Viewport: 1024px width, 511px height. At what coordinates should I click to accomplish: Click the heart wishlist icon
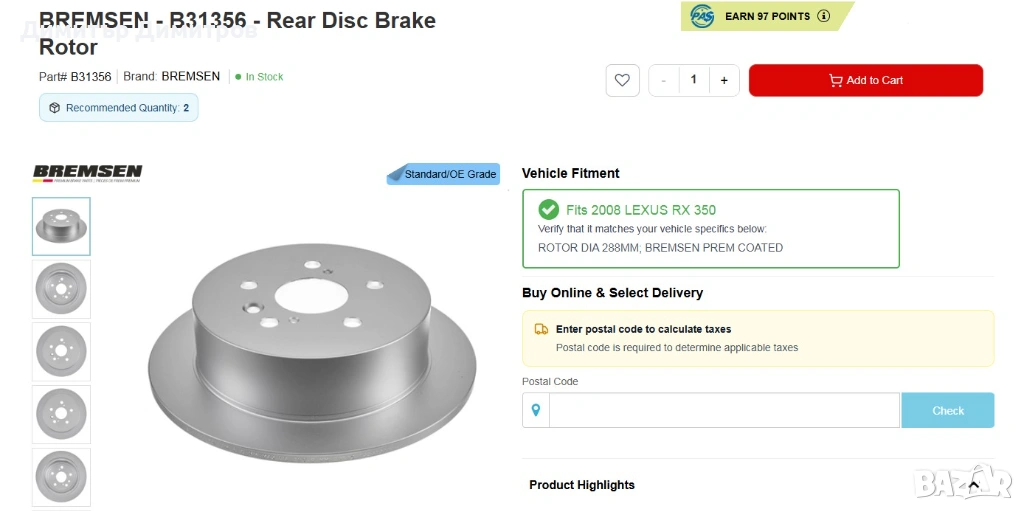622,80
